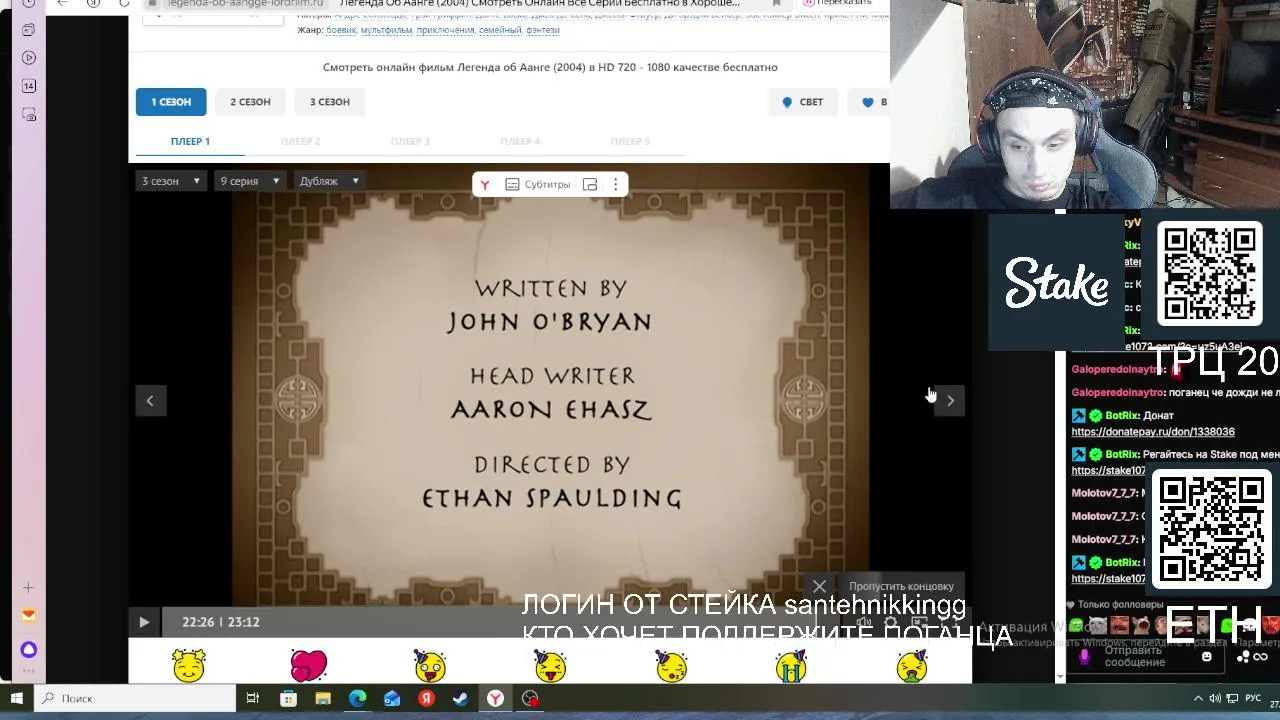This screenshot has width=1280, height=720.
Task: Open the three-dot menu in video overlay
Action: (615, 185)
